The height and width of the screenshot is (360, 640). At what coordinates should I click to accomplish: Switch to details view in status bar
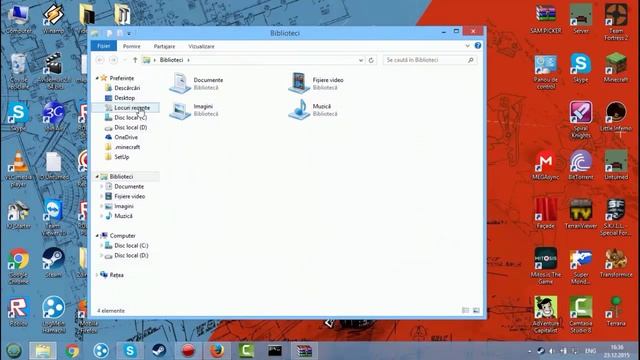tap(465, 311)
